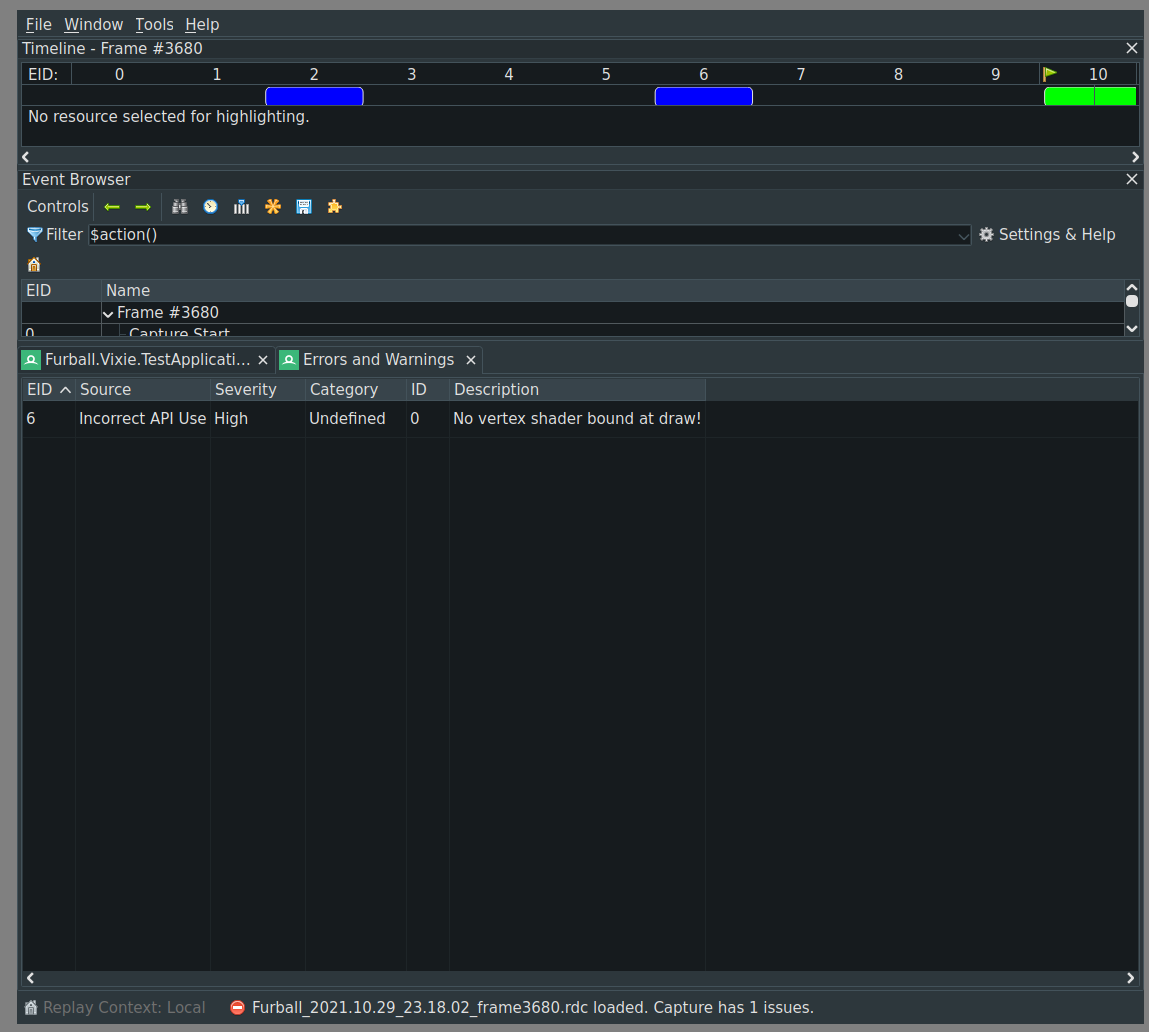Click event browser scrollbar down arrow
The height and width of the screenshot is (1032, 1149).
tap(1131, 329)
